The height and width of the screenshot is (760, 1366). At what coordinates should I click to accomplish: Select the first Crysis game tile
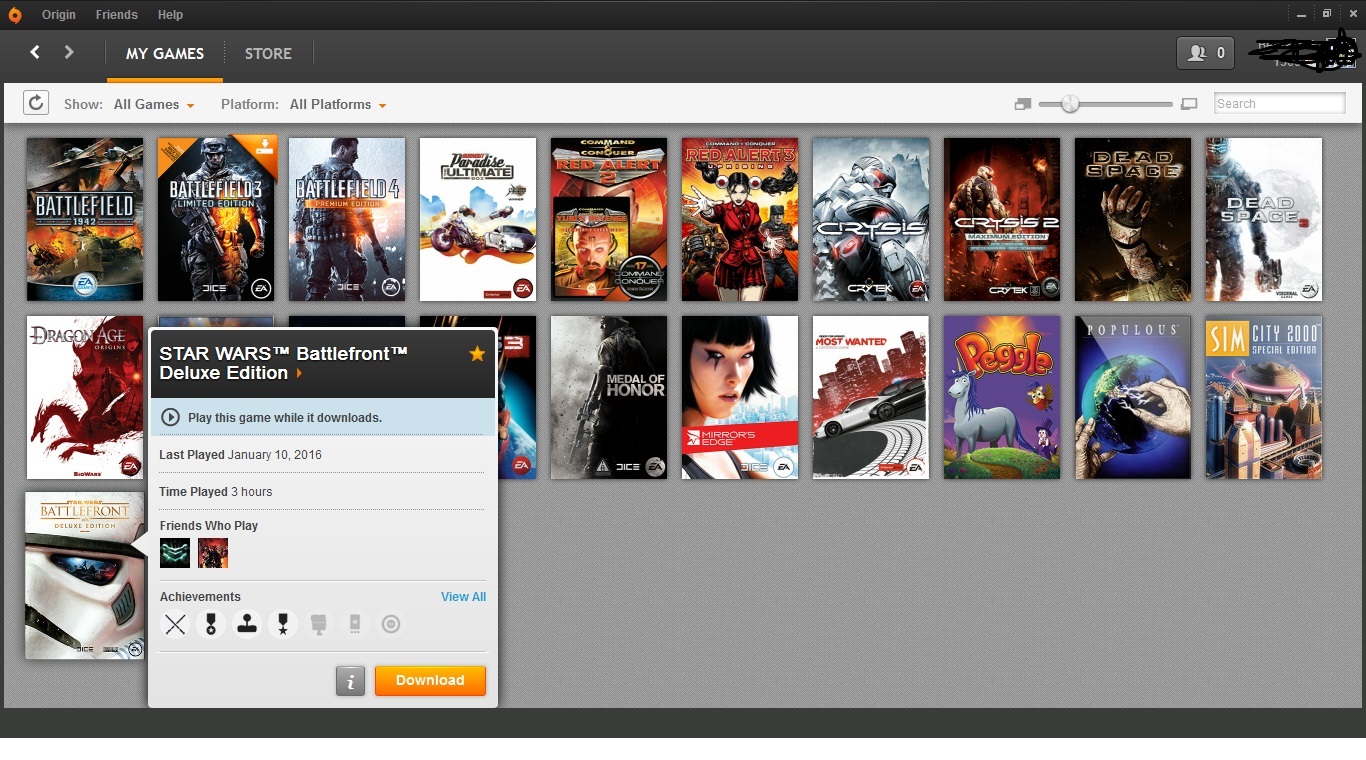point(871,219)
